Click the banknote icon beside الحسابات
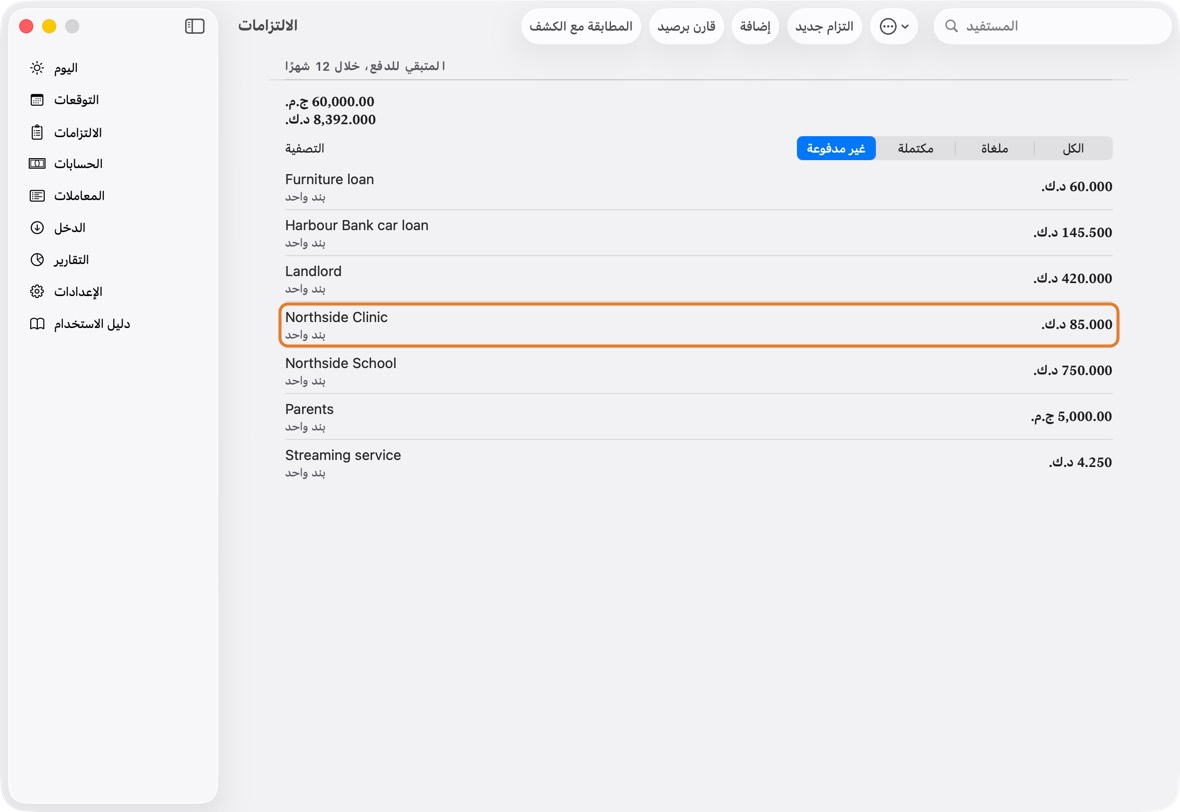 click(x=37, y=164)
